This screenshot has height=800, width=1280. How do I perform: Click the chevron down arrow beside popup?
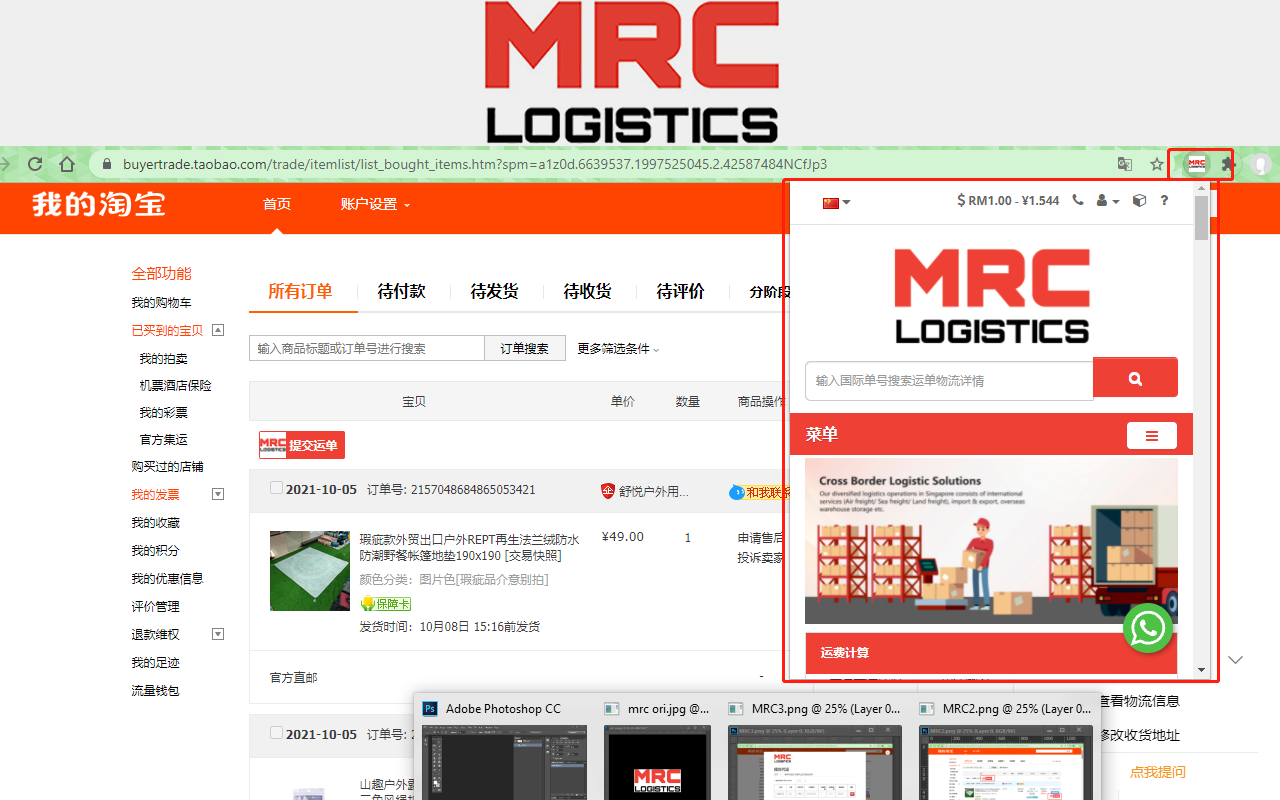pyautogui.click(x=1236, y=660)
